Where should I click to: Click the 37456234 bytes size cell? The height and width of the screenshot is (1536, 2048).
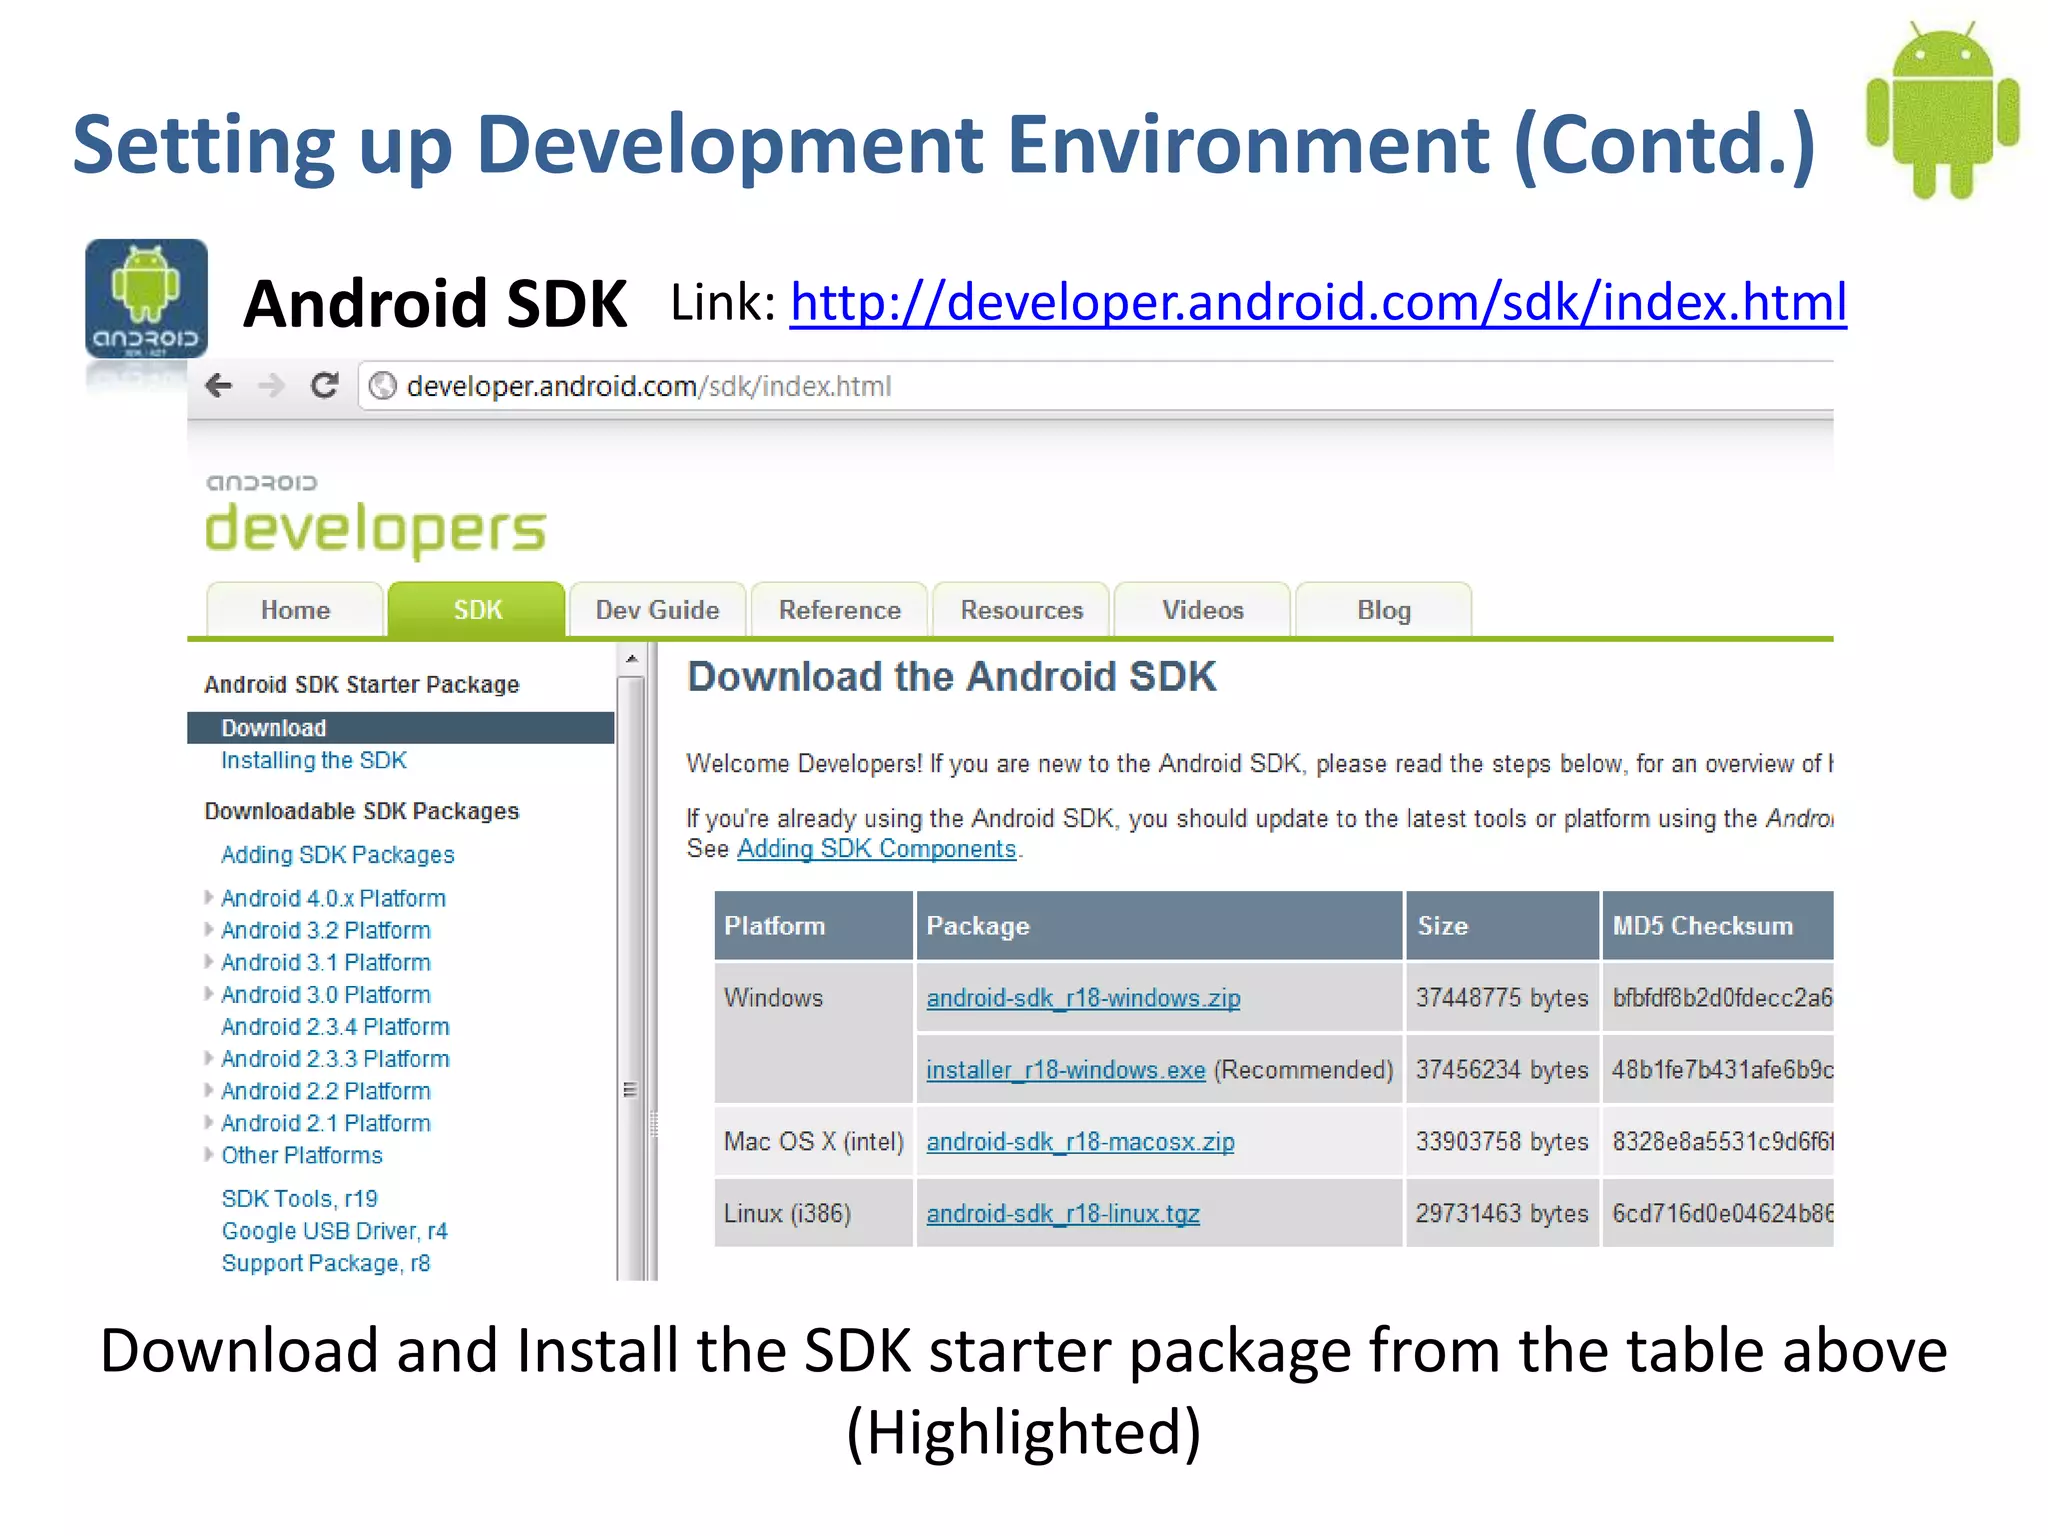pyautogui.click(x=1502, y=1069)
